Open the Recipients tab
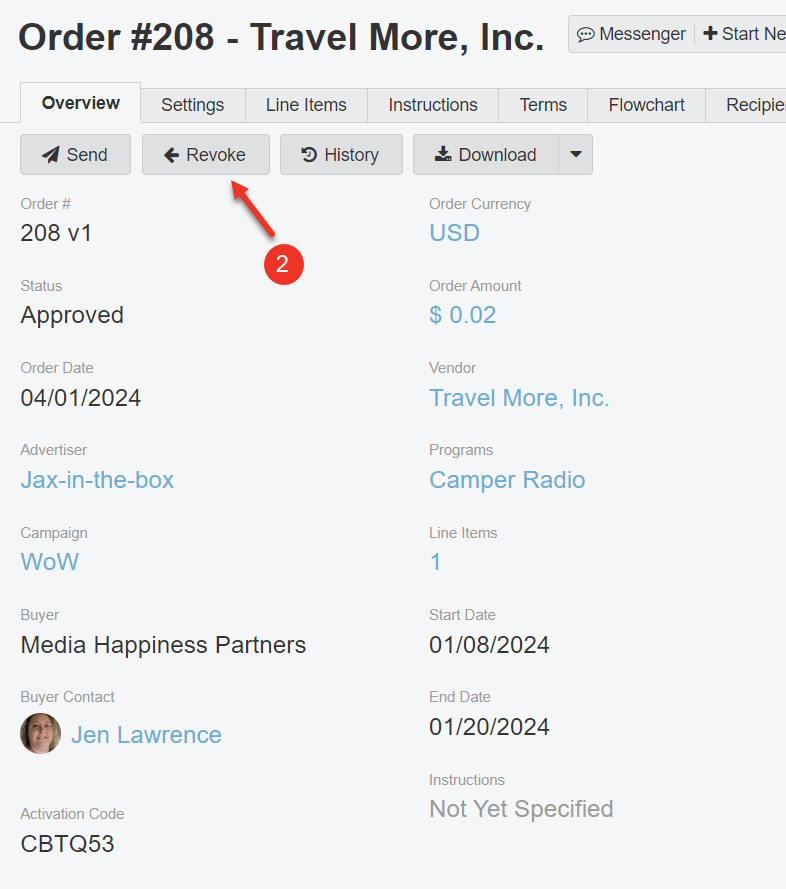The image size is (786, 889). (750, 105)
